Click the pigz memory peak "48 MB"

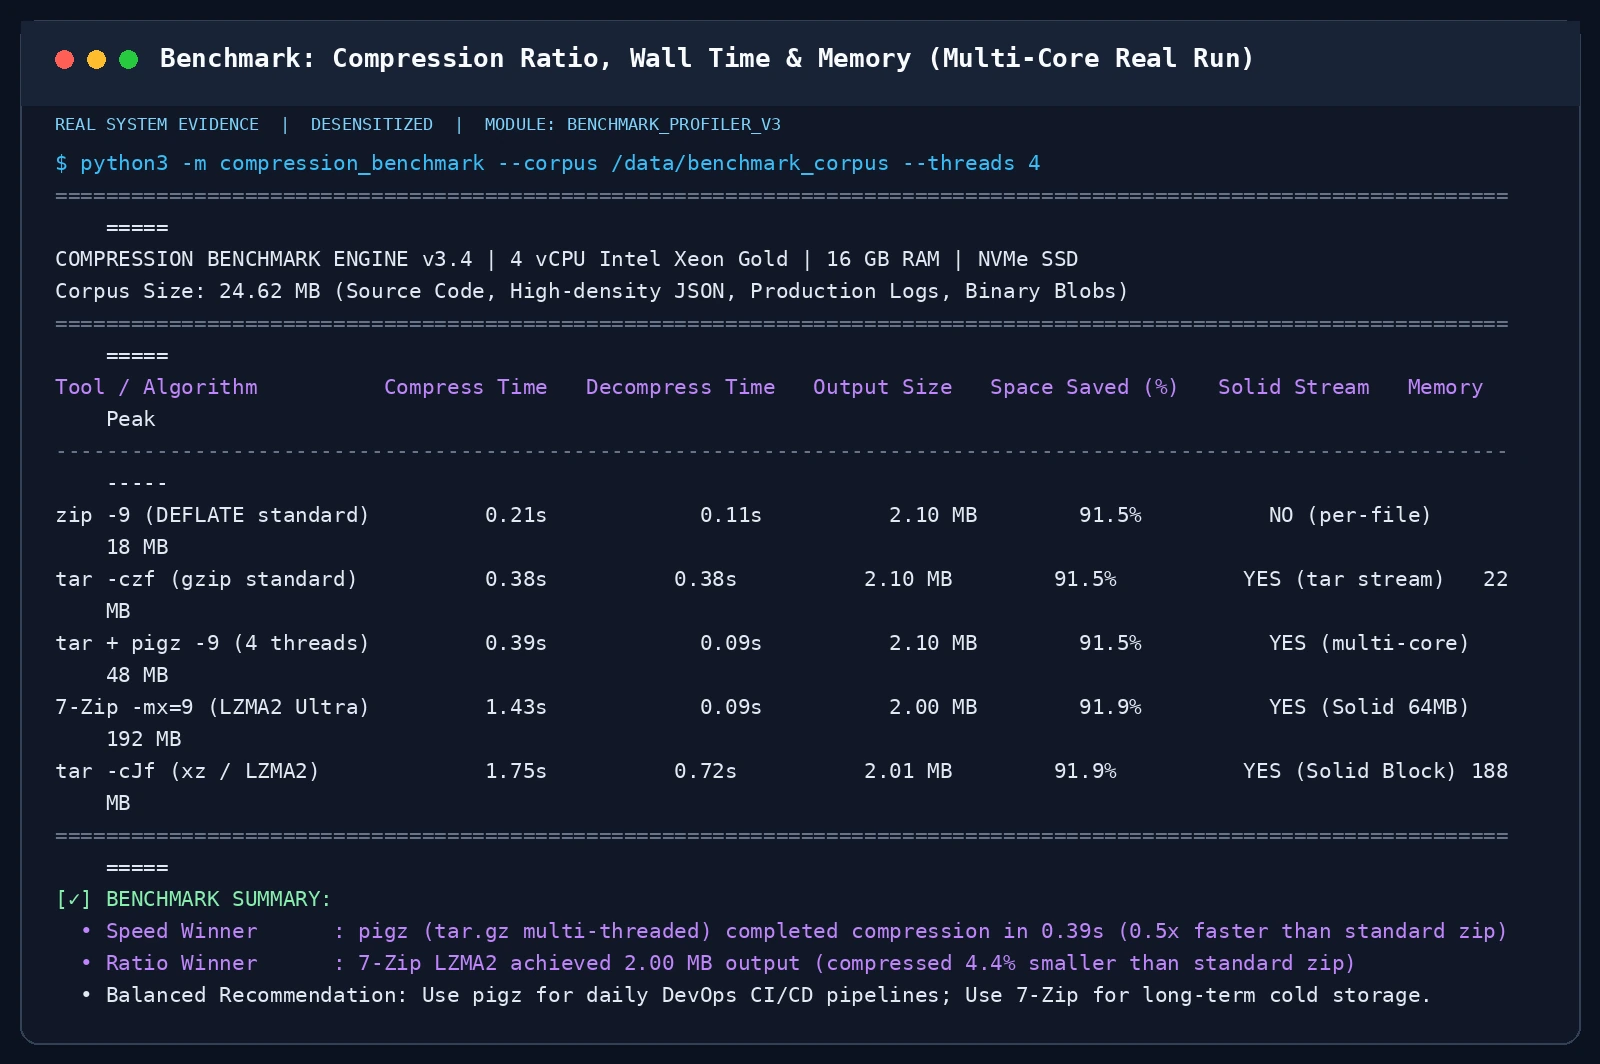137,675
